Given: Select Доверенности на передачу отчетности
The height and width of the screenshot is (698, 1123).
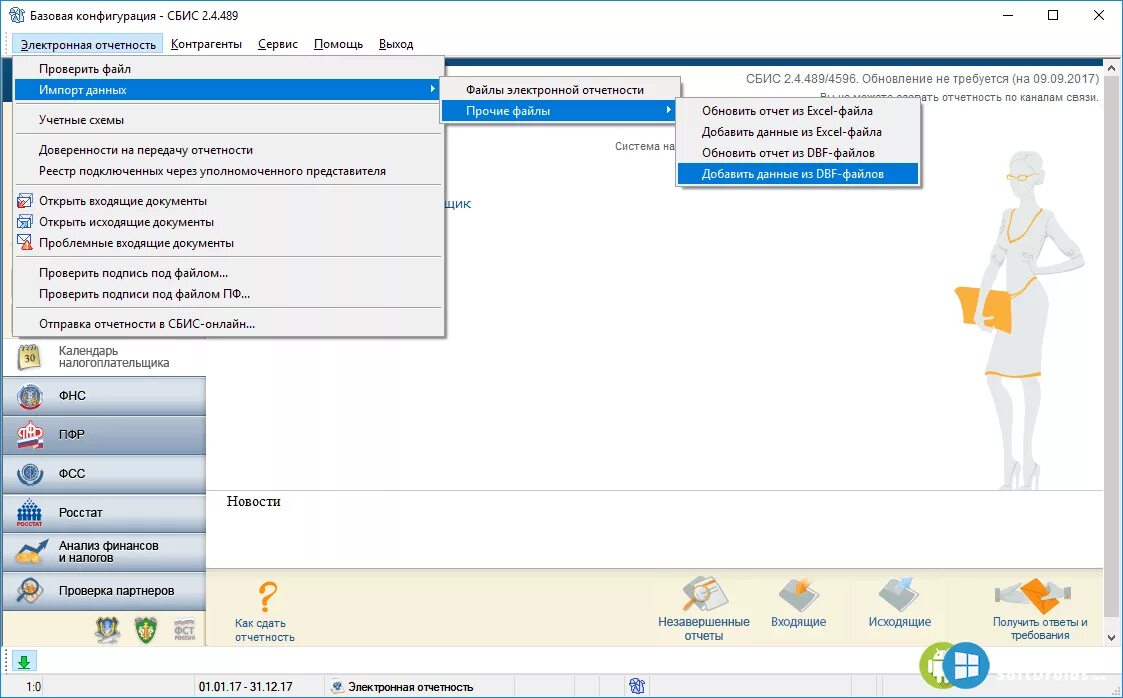Looking at the screenshot, I should [x=228, y=150].
